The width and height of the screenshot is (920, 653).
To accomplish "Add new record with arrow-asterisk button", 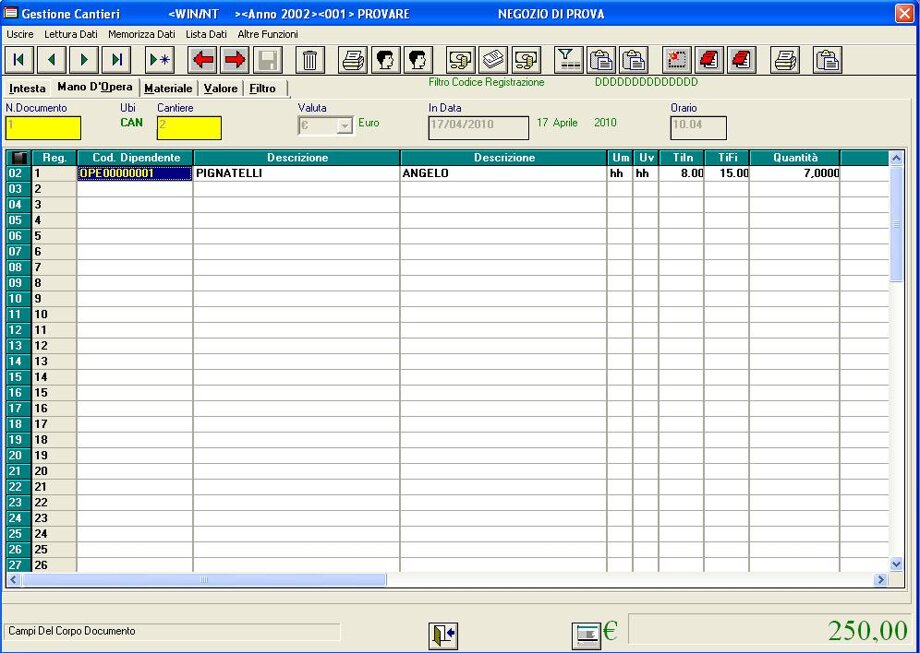I will [159, 60].
